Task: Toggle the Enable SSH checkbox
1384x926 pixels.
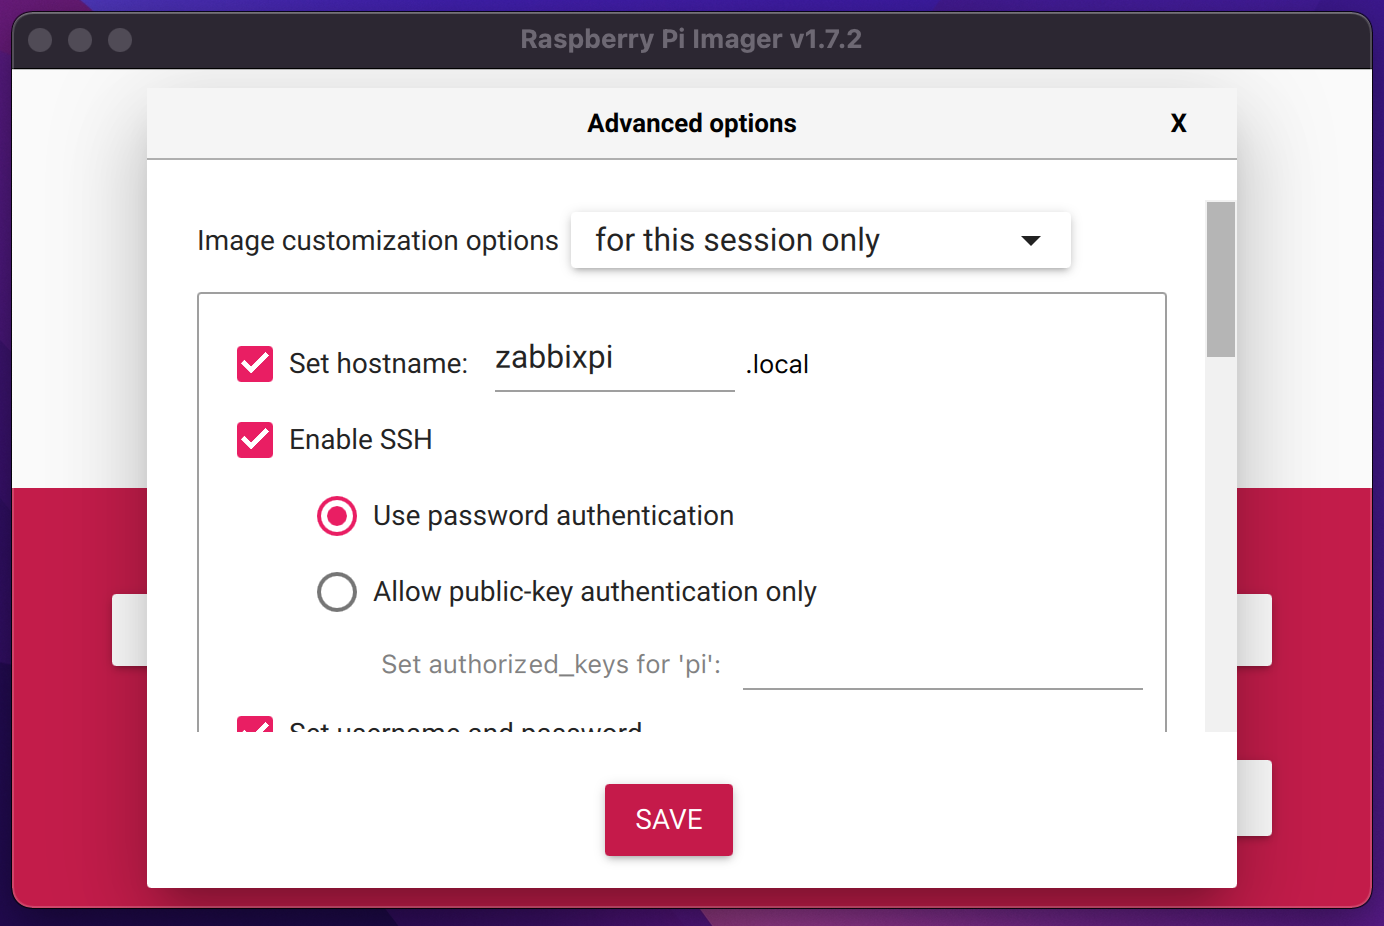Action: [255, 440]
